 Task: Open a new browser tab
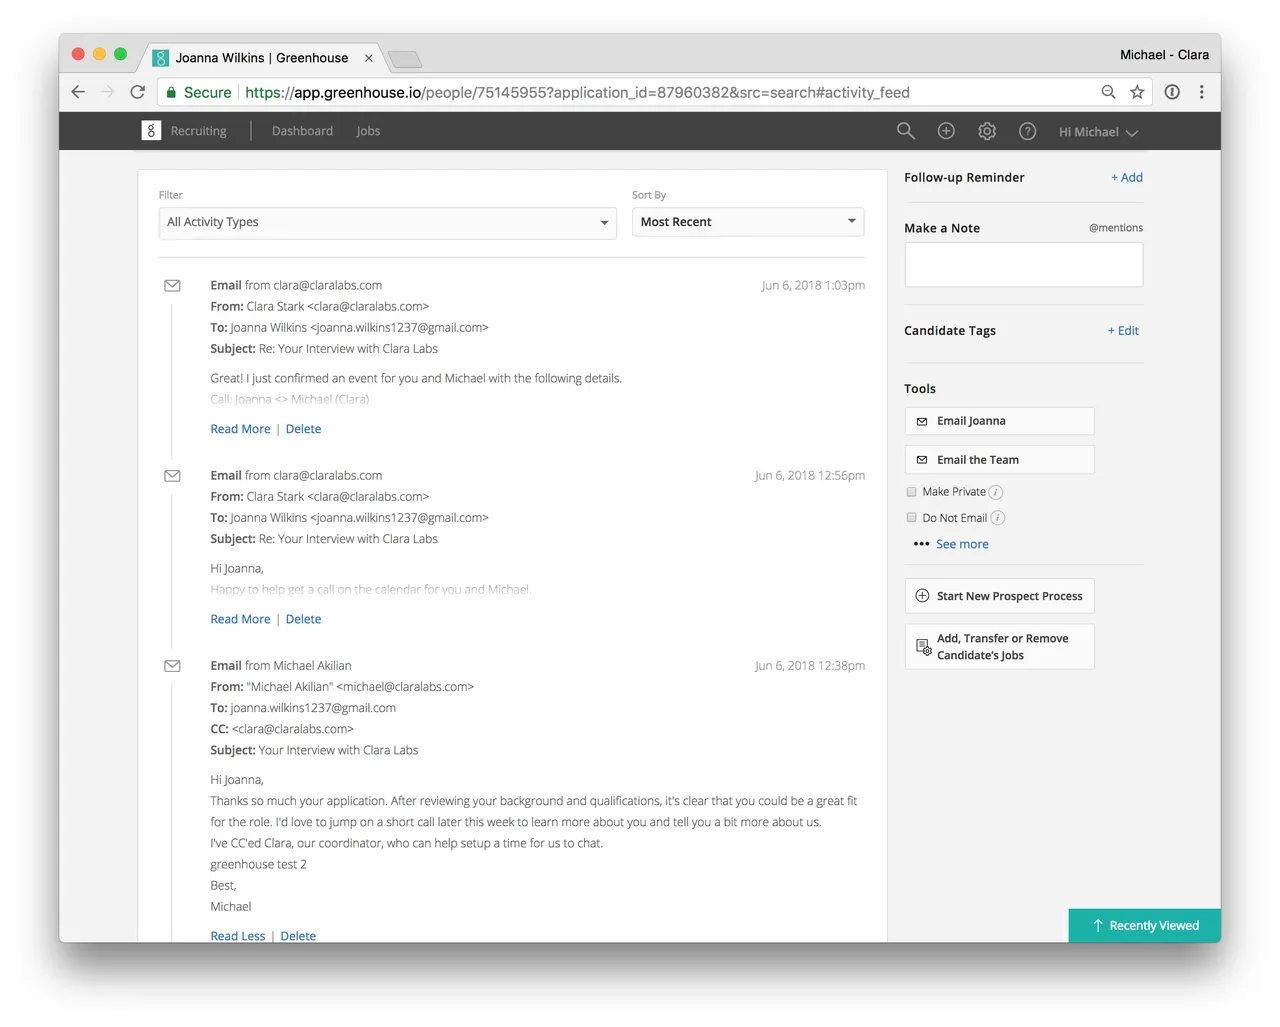405,59
